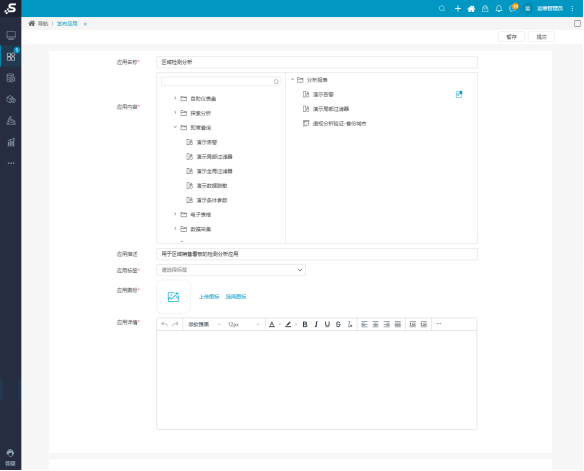The height and width of the screenshot is (471, 584).
Task: Open the 请选择标签 tag dropdown
Action: (231, 270)
